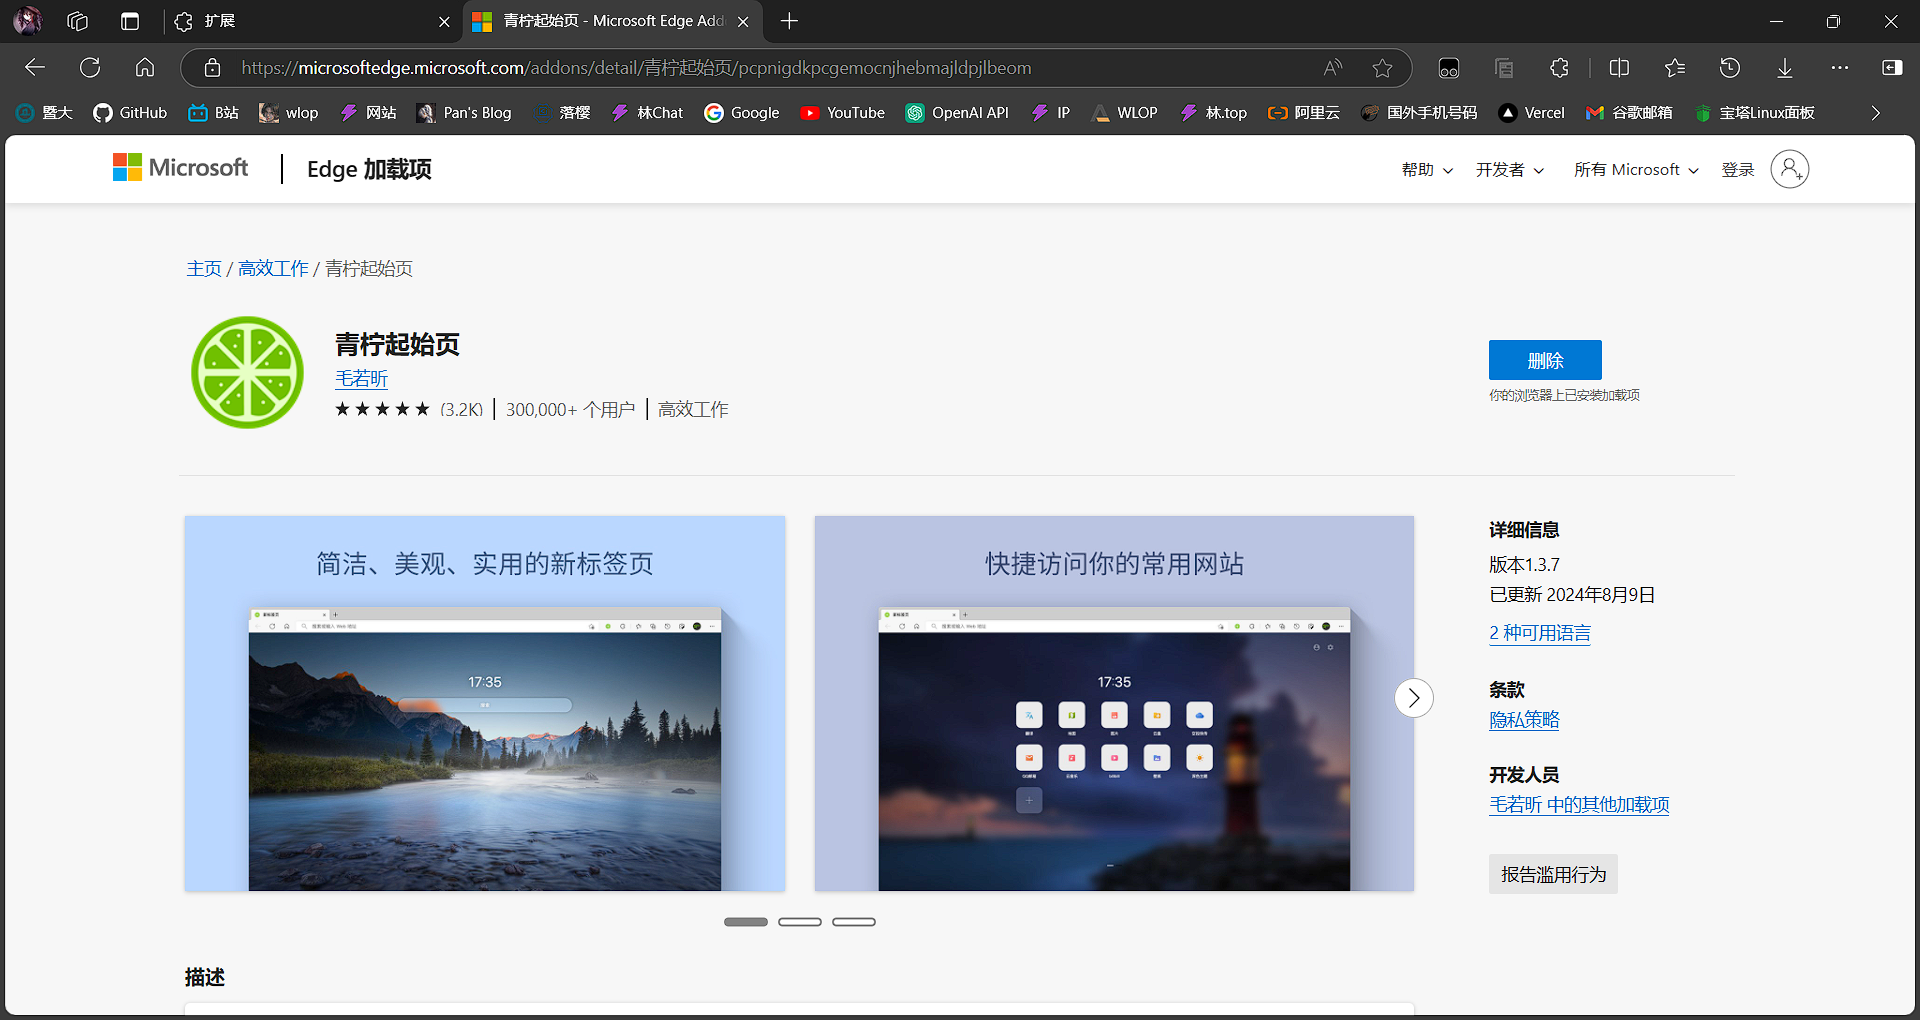
Task: Open second screenshot 快捷访问 thumbnail
Action: click(1114, 704)
